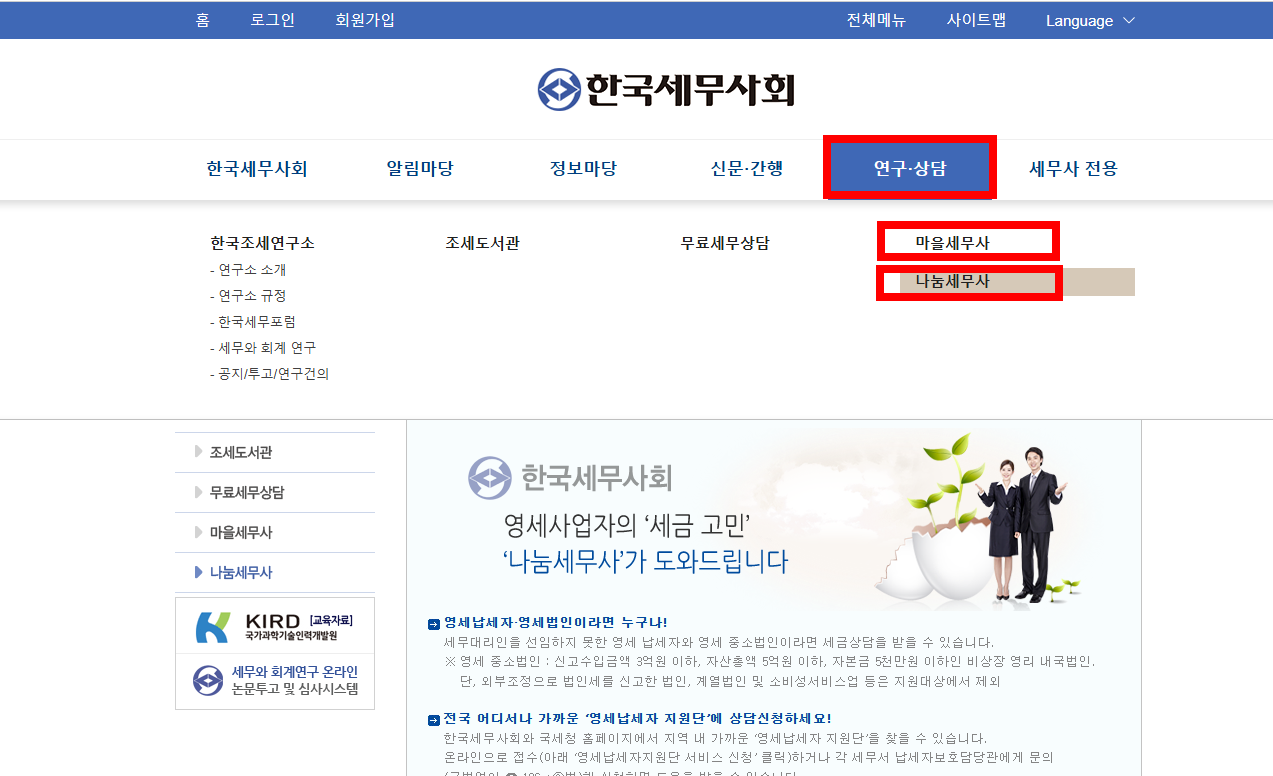Screen dimensions: 1273x776
Task: Open the 전체메뉴 link
Action: (x=876, y=20)
